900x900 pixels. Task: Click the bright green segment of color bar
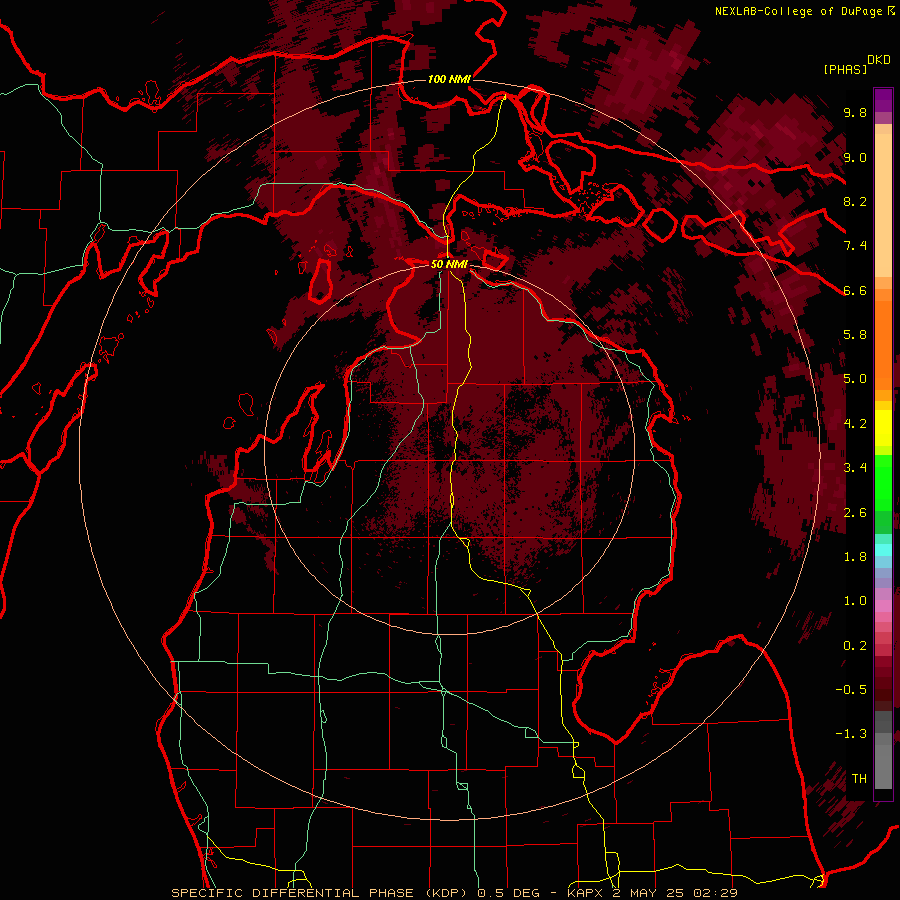[883, 483]
